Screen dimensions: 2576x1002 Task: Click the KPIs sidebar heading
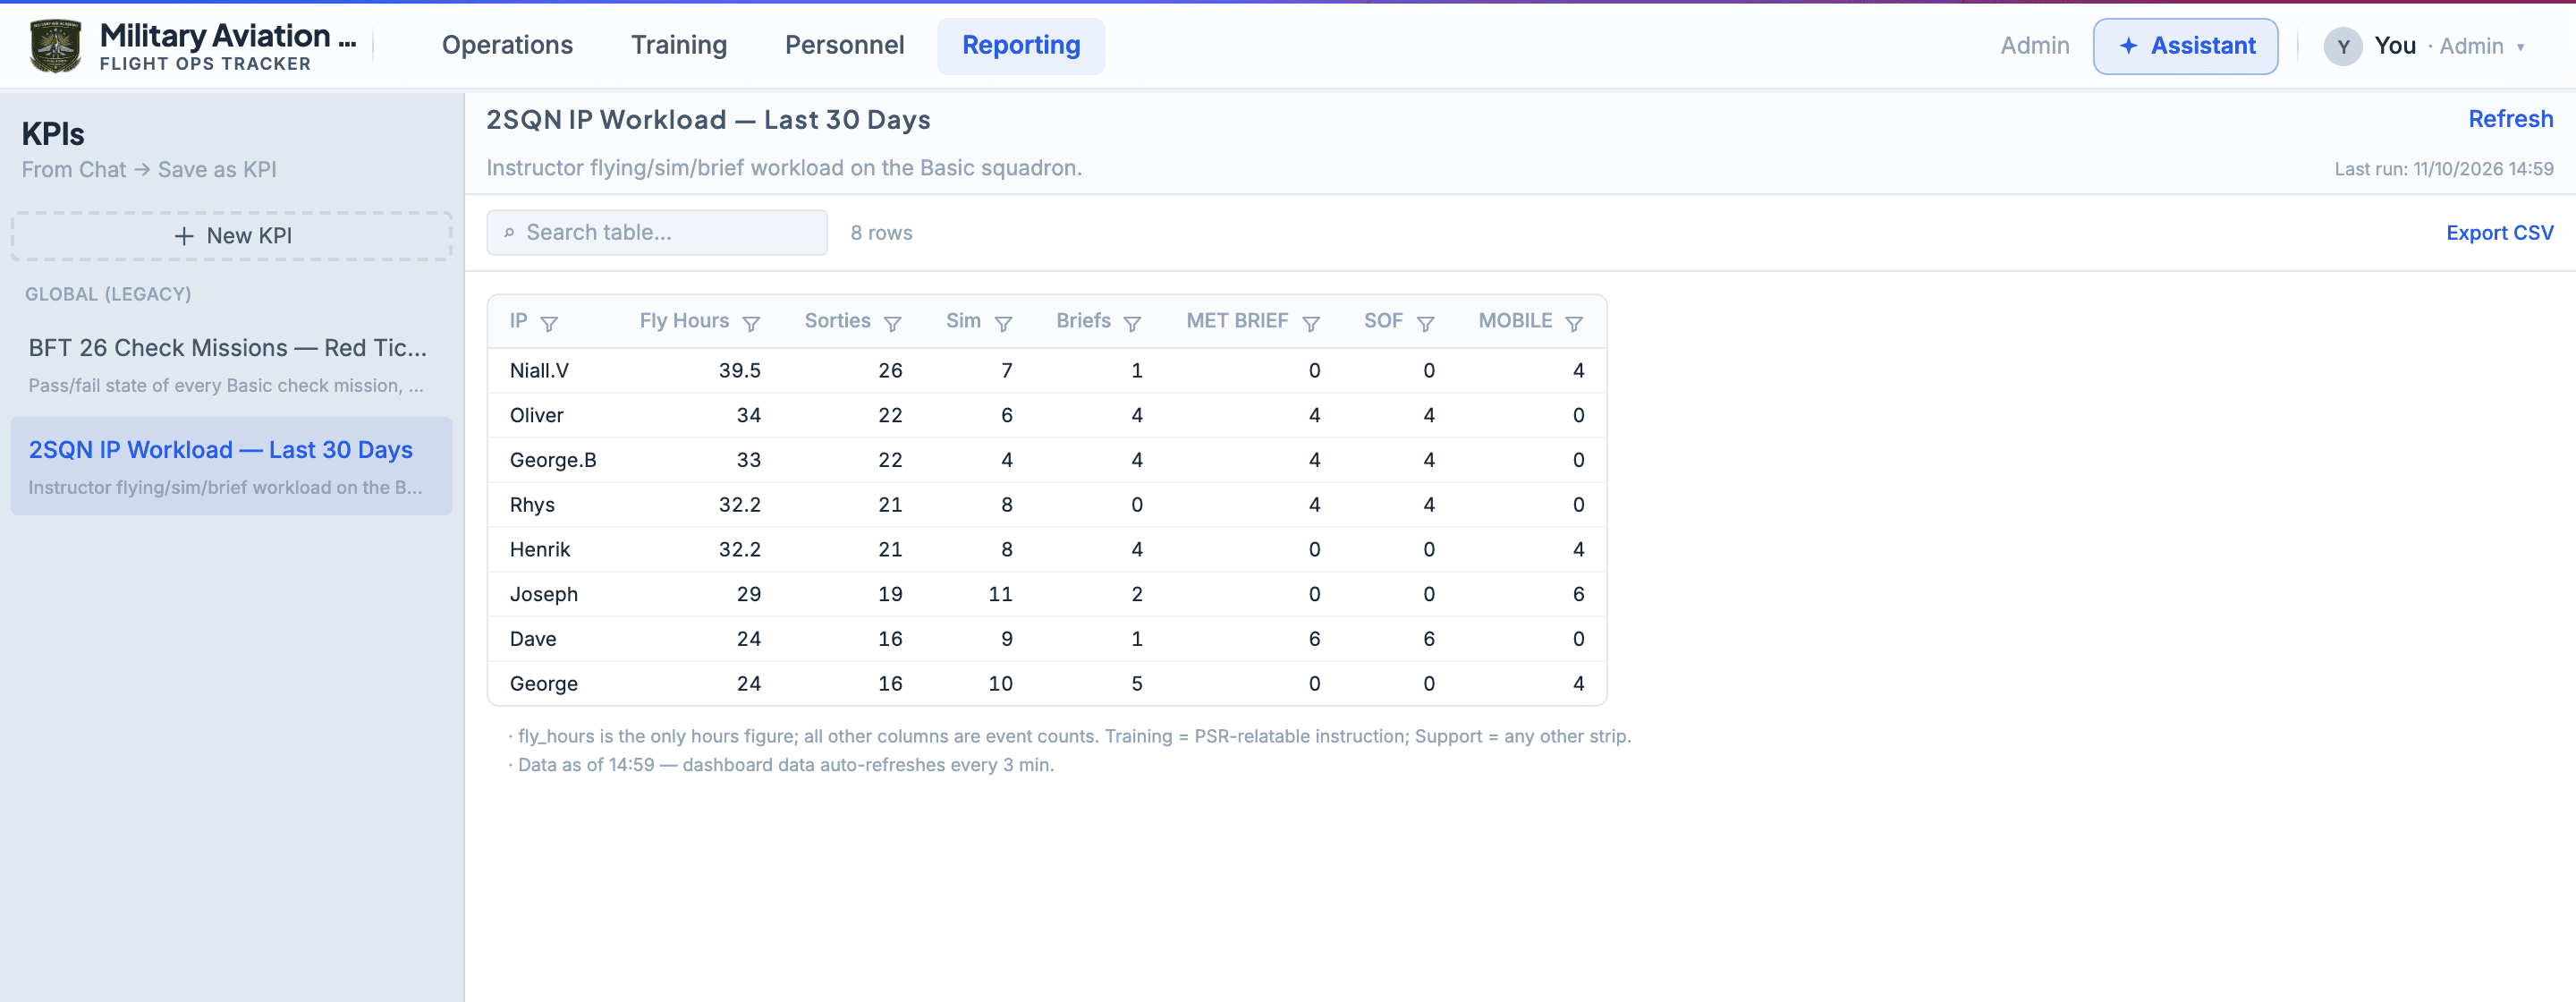pyautogui.click(x=53, y=134)
